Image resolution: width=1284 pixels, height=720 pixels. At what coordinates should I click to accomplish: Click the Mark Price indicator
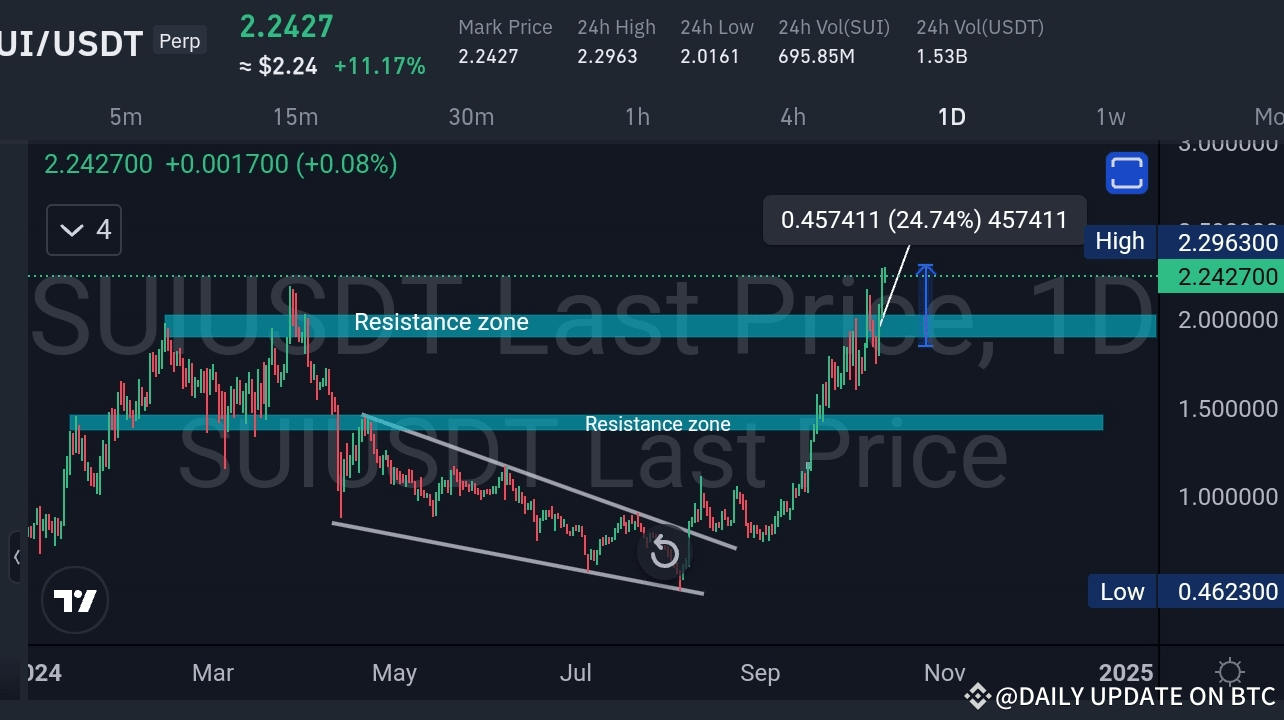[504, 42]
